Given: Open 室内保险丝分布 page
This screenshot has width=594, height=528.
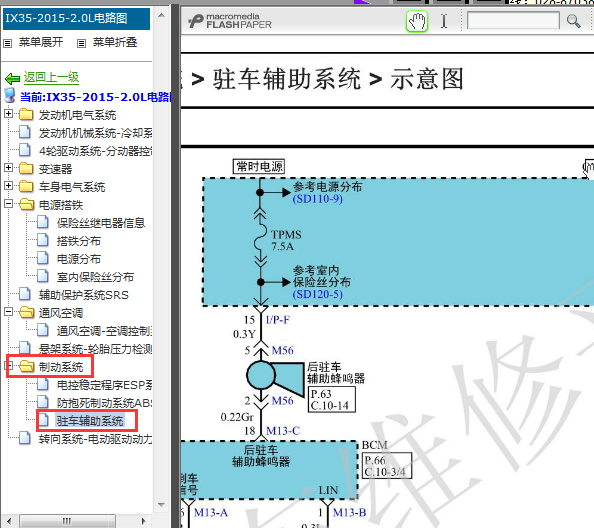Looking at the screenshot, I should 95,277.
